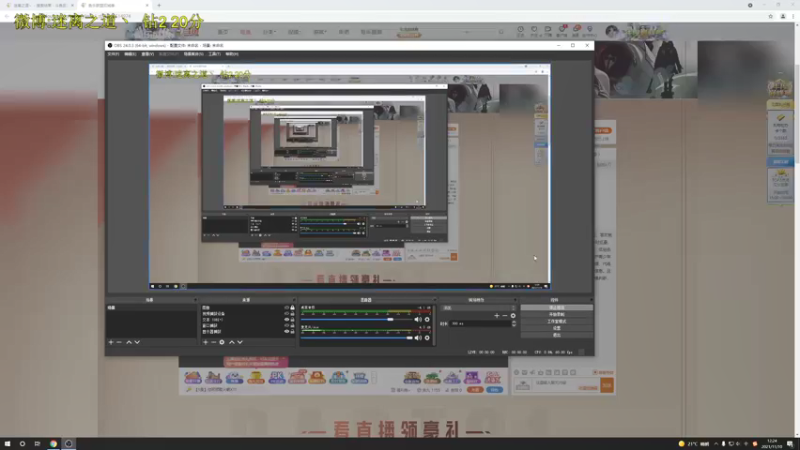This screenshot has width=800, height=450.
Task: Adjust the desktop audio volume slider handle
Action: [x=390, y=319]
